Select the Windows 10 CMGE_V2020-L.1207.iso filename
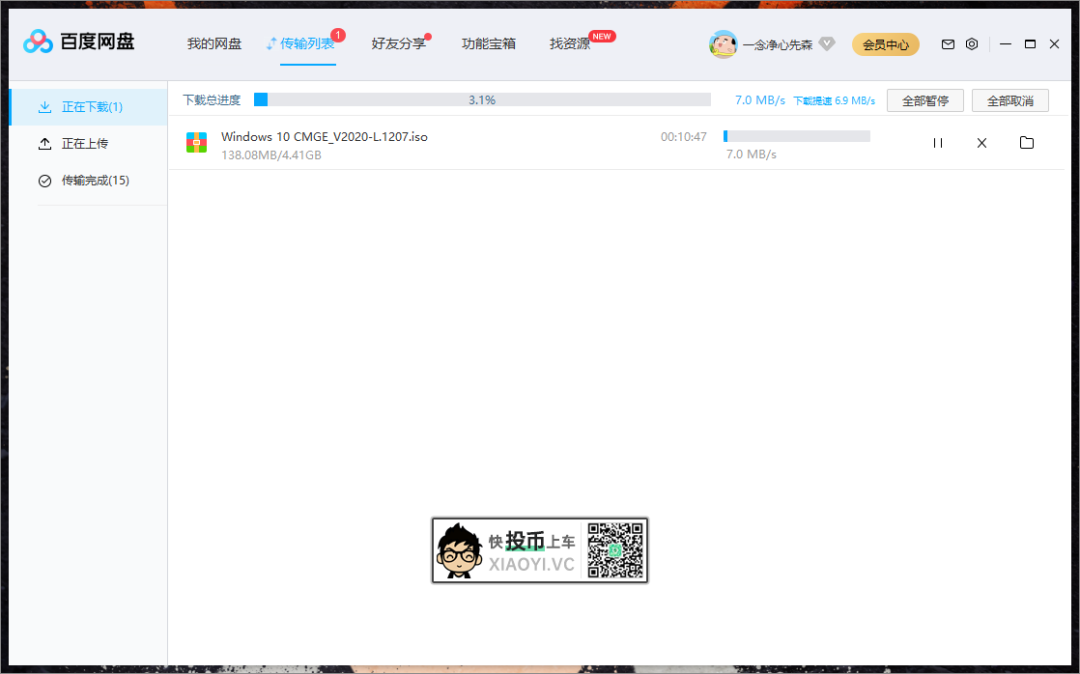The image size is (1080, 674). coord(324,136)
